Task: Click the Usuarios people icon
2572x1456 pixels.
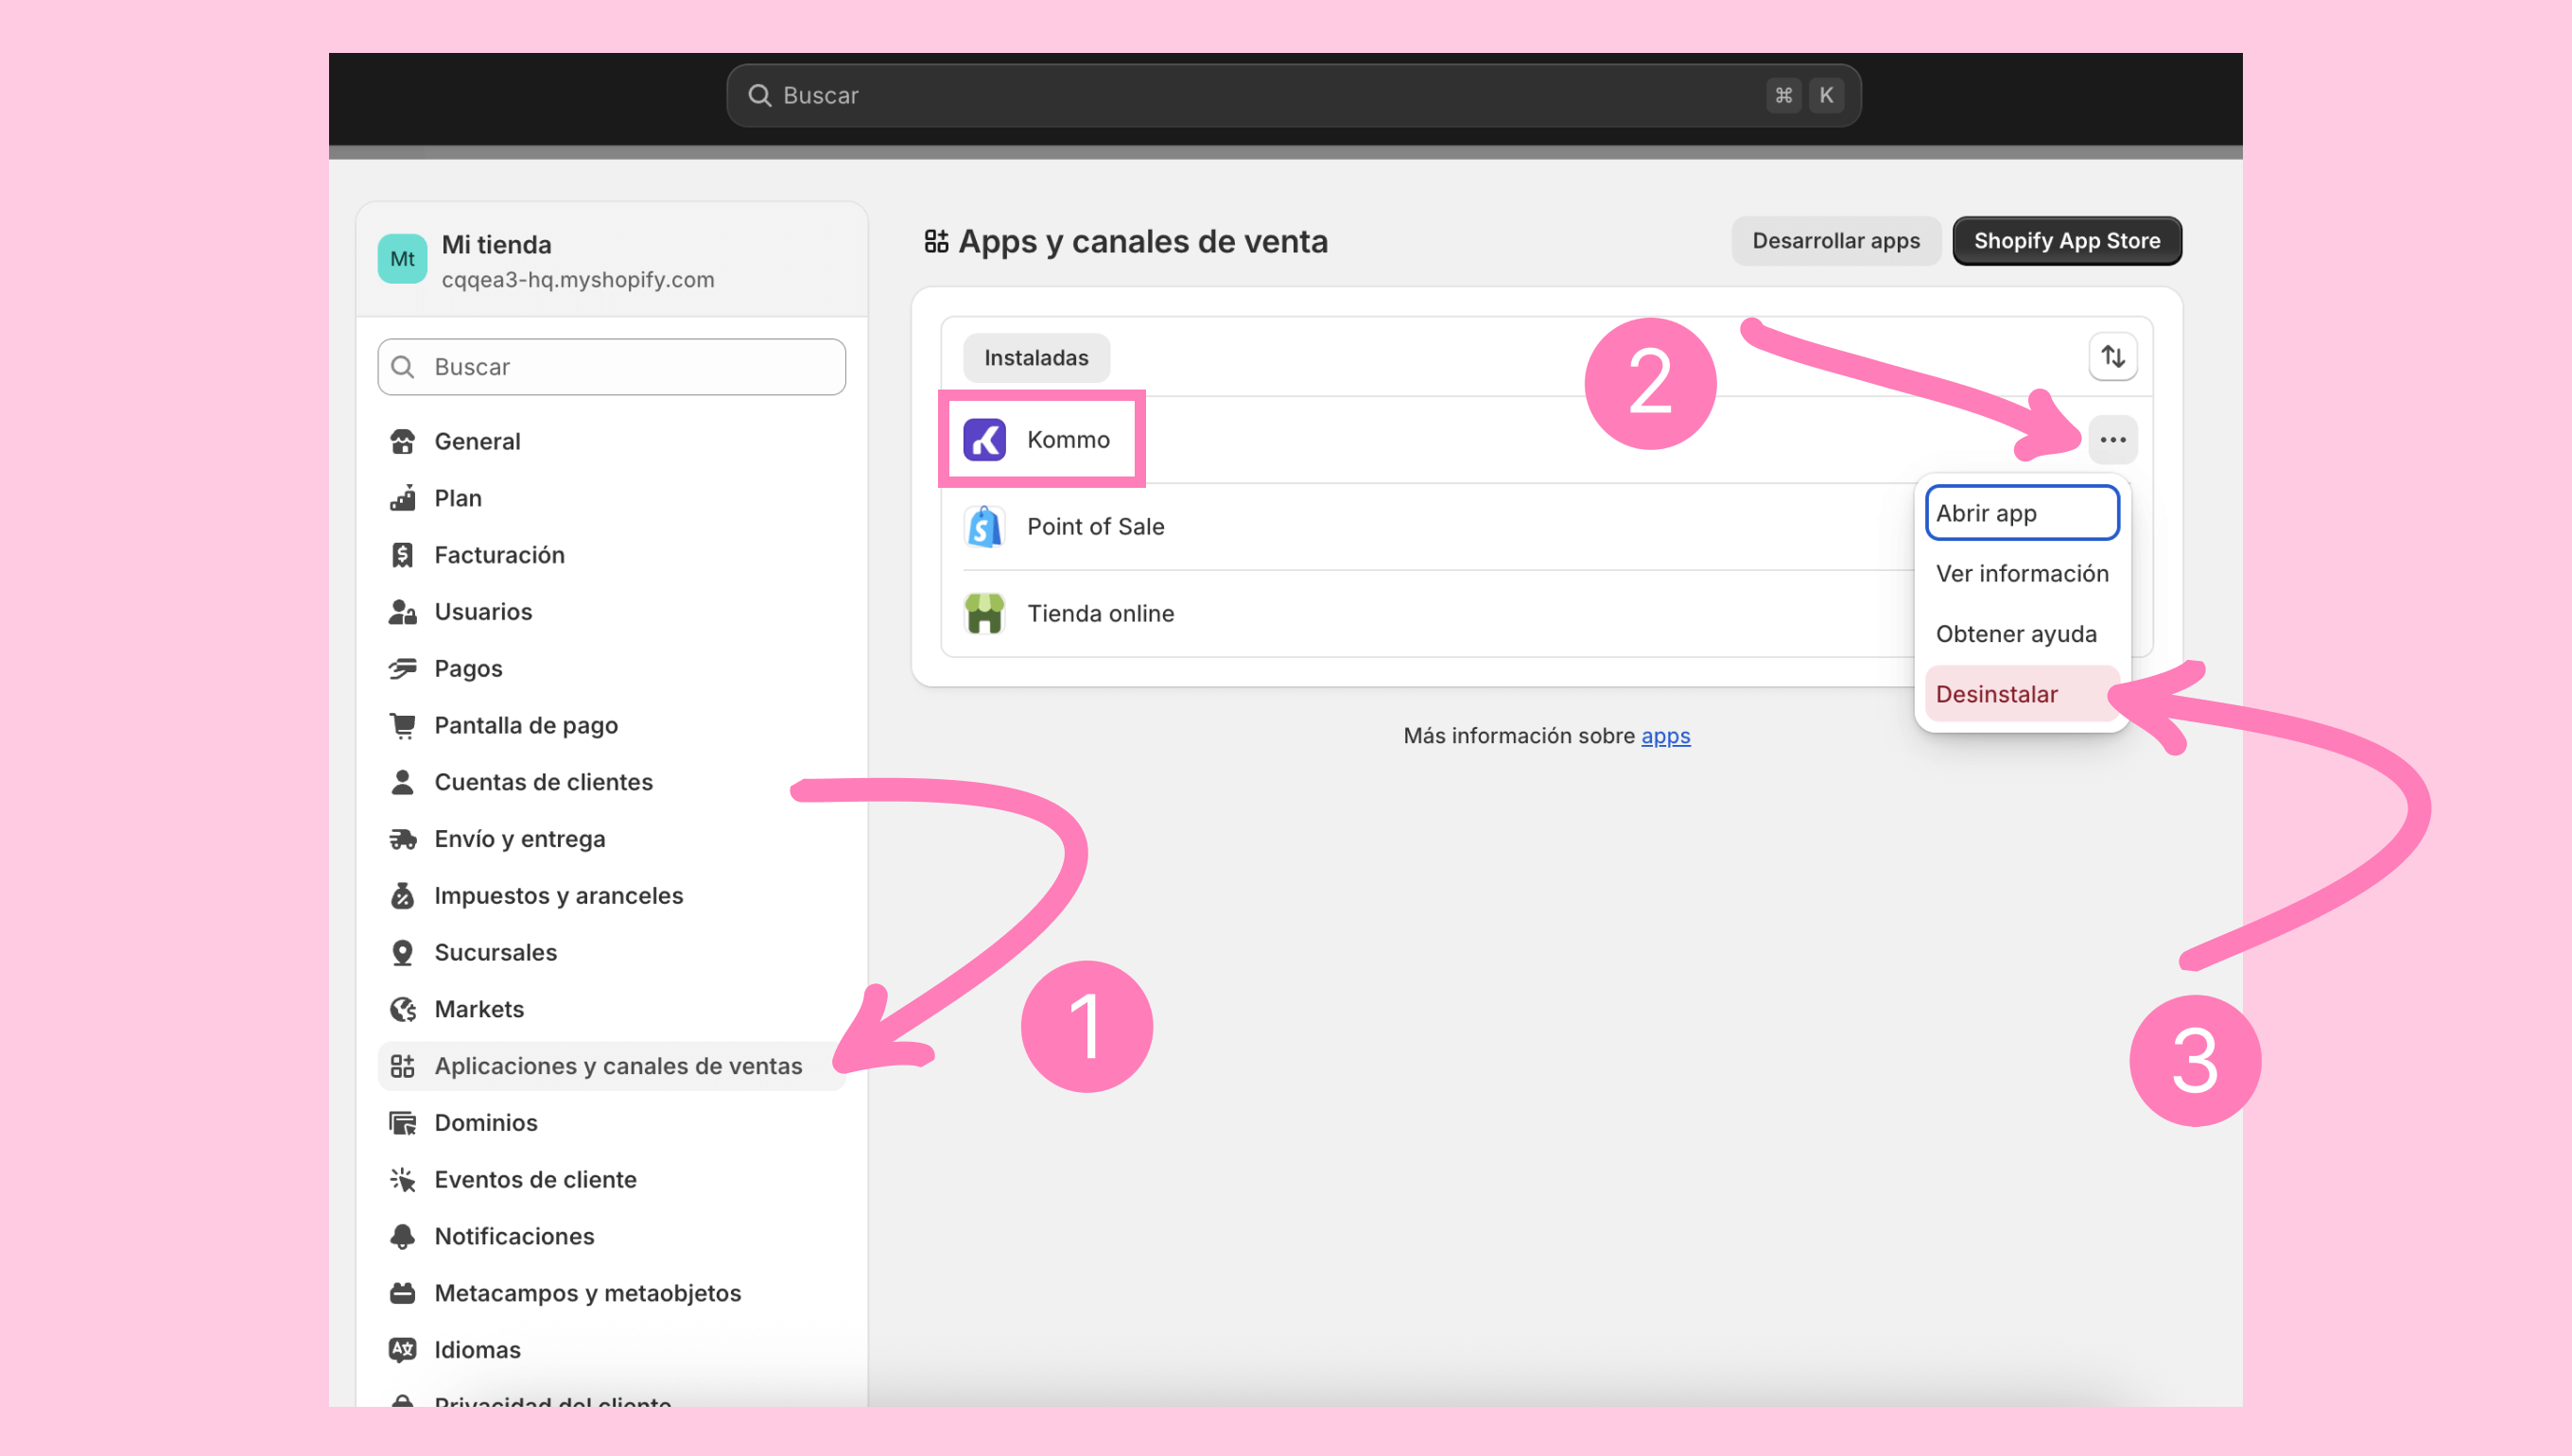Action: tap(402, 611)
